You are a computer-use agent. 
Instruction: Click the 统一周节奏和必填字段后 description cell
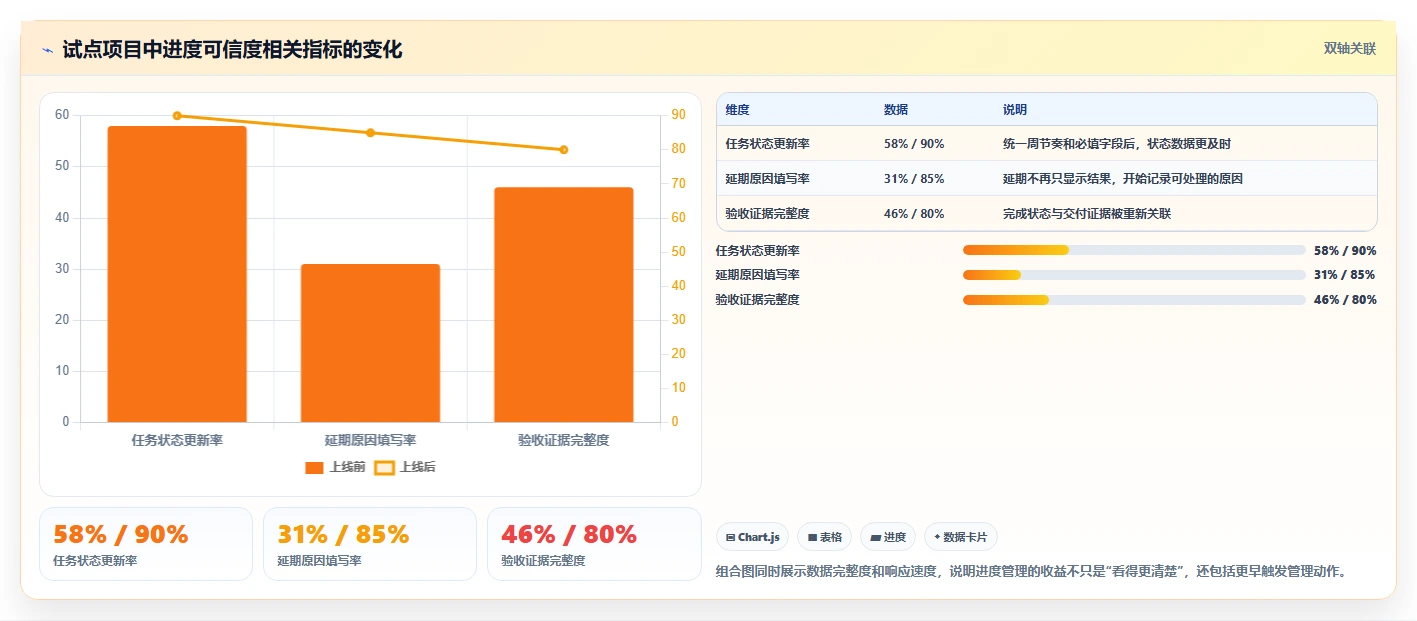pyautogui.click(x=1117, y=144)
